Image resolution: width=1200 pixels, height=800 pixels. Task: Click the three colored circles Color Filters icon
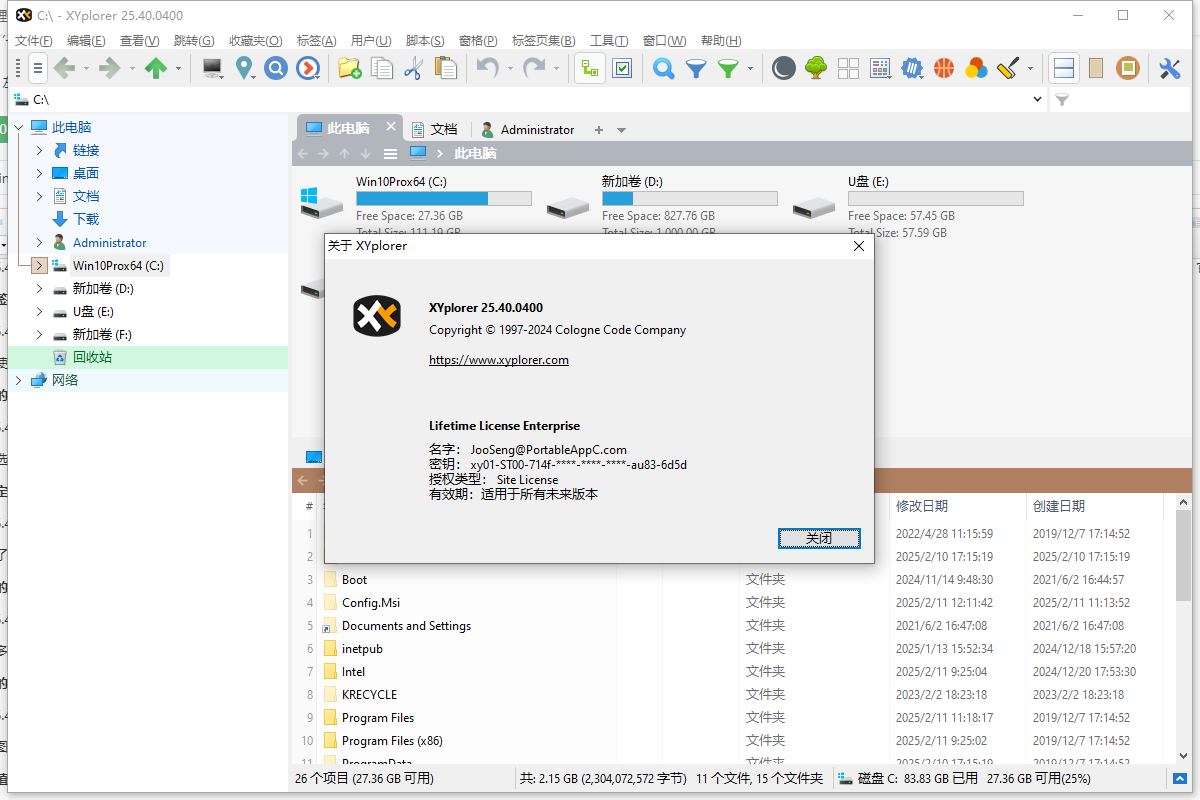click(976, 68)
